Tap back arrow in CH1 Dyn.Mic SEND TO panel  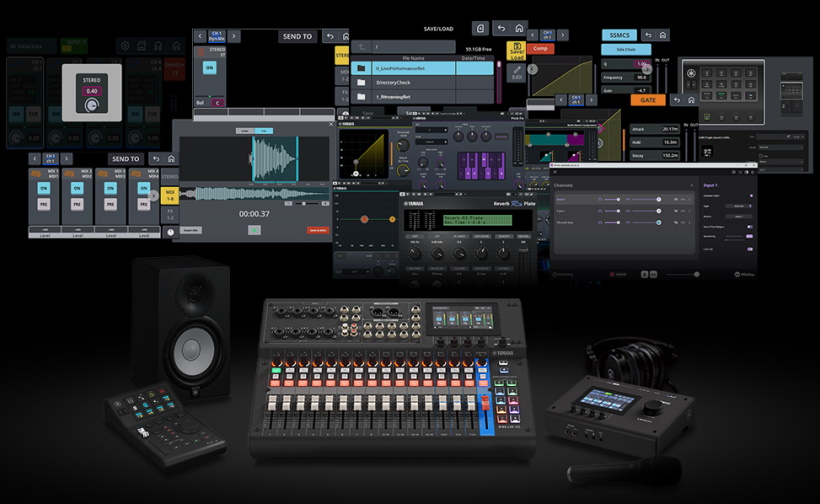point(330,36)
